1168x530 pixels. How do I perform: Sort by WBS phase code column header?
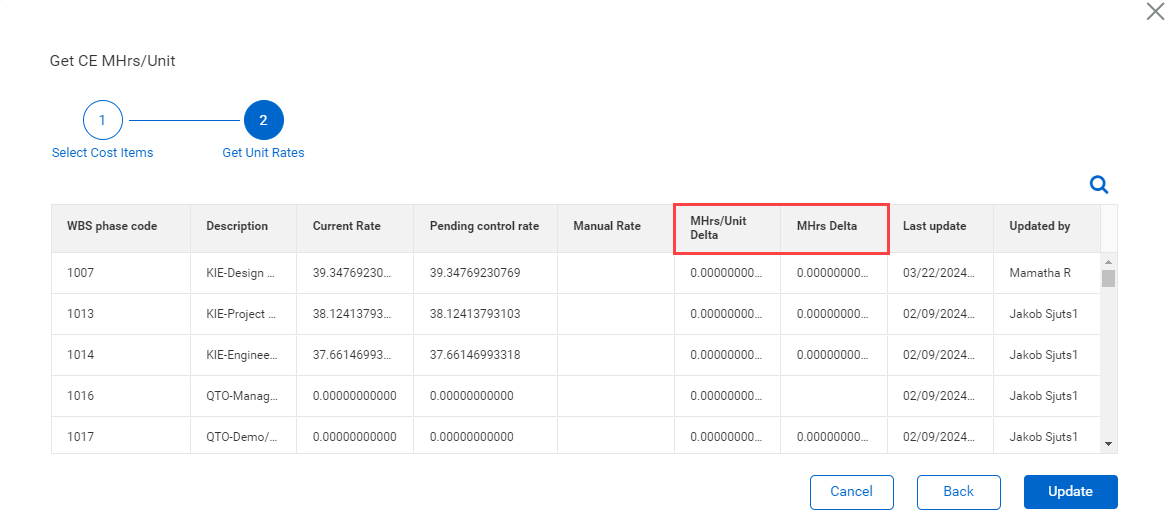112,226
